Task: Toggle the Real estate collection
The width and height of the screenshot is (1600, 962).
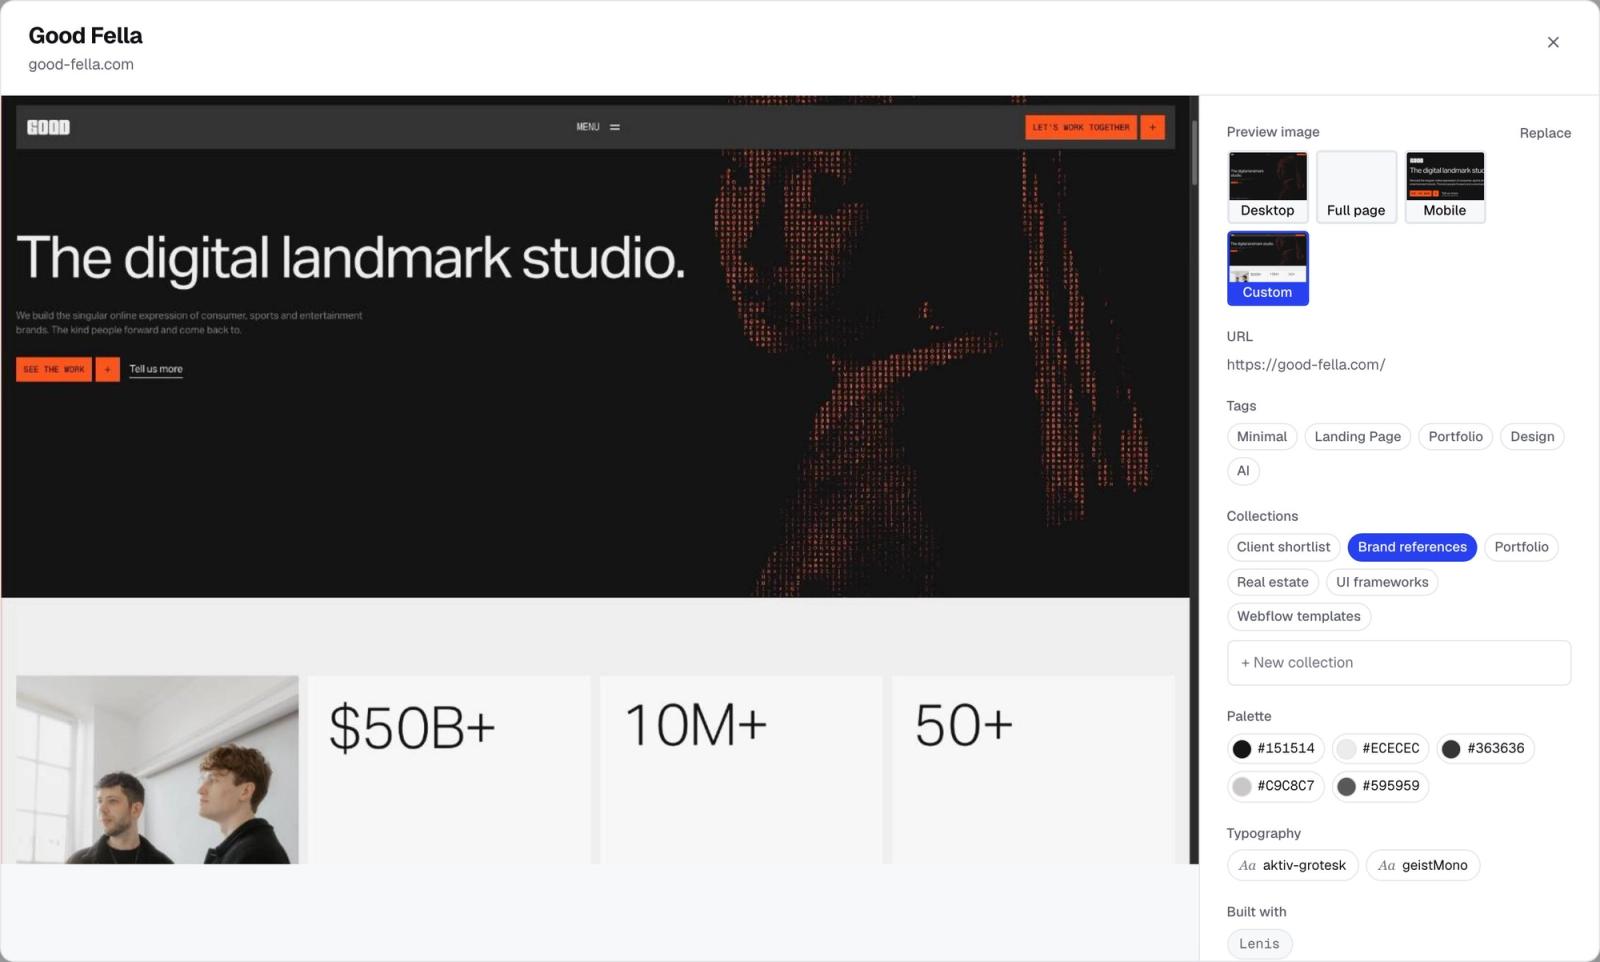Action: (1272, 582)
